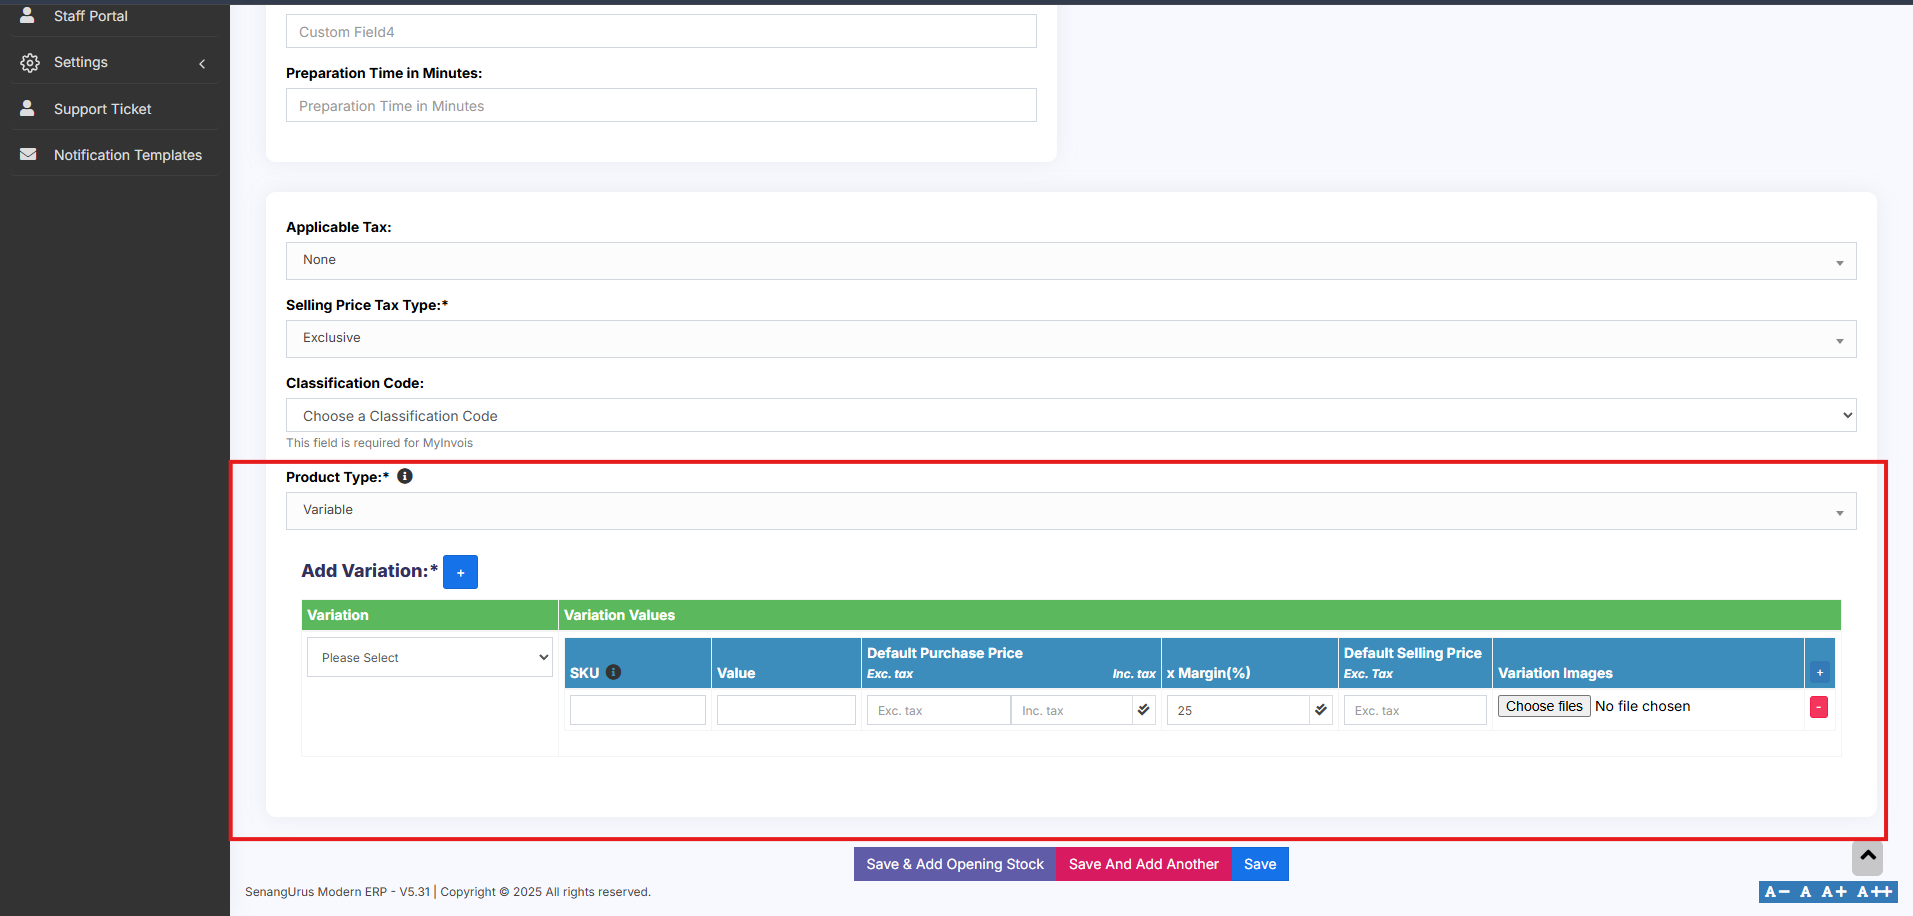The width and height of the screenshot is (1913, 916).
Task: Open Staff Portal in the sidebar
Action: pos(90,16)
